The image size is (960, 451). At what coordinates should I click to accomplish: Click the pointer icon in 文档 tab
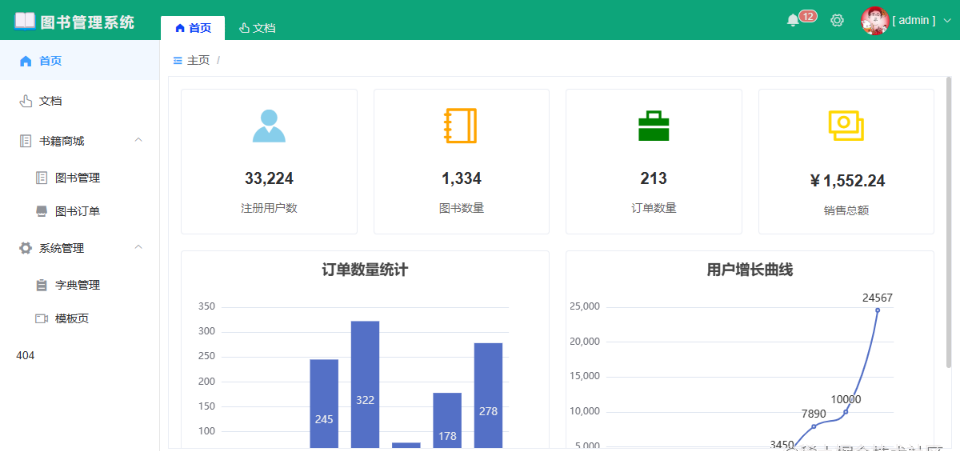tap(244, 28)
